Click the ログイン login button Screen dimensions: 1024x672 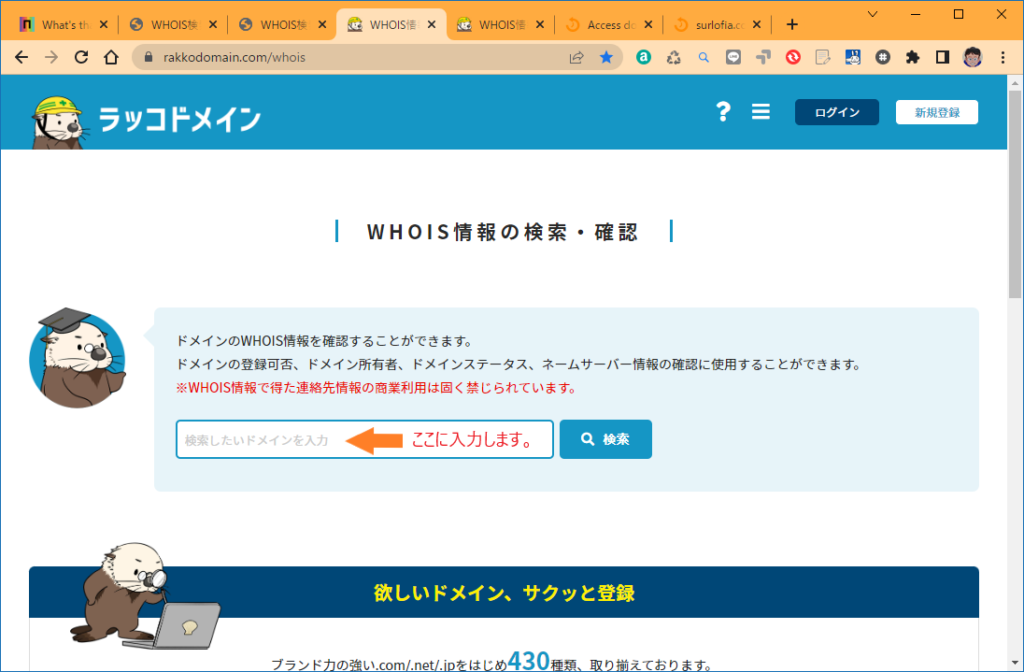836,112
